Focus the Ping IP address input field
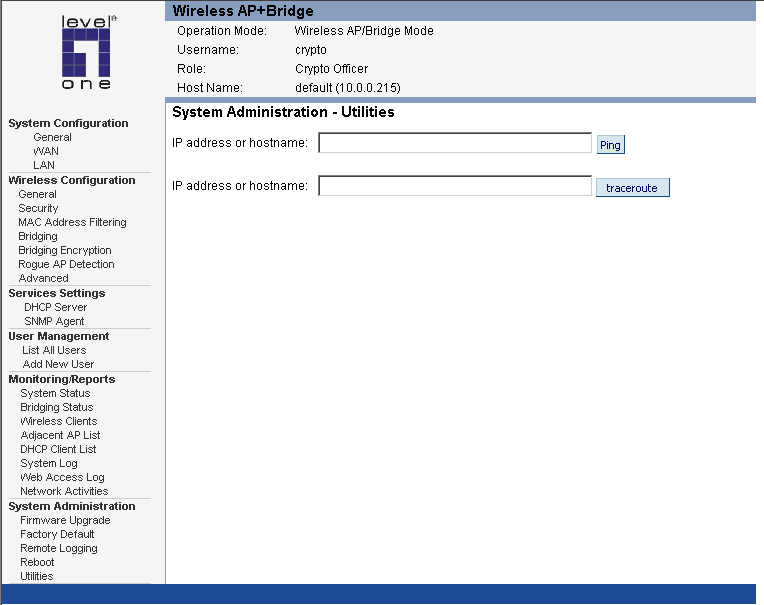The height and width of the screenshot is (605, 764). coord(455,143)
